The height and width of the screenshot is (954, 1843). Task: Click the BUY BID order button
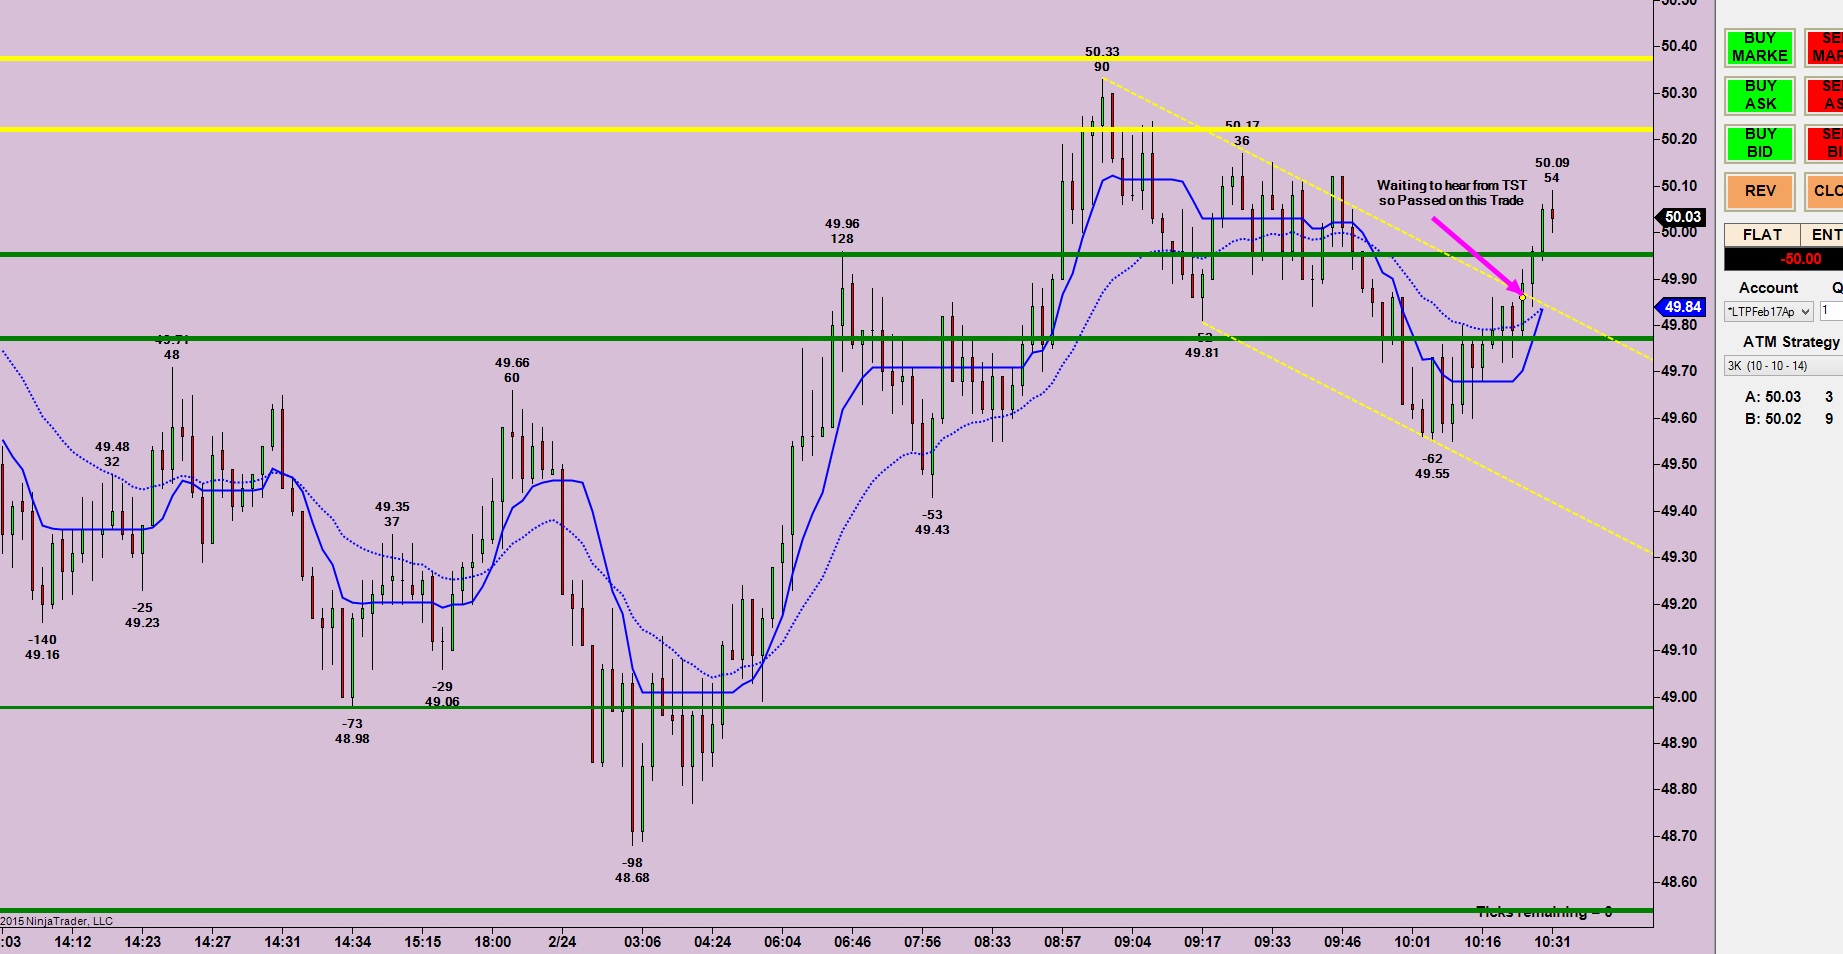pyautogui.click(x=1759, y=143)
